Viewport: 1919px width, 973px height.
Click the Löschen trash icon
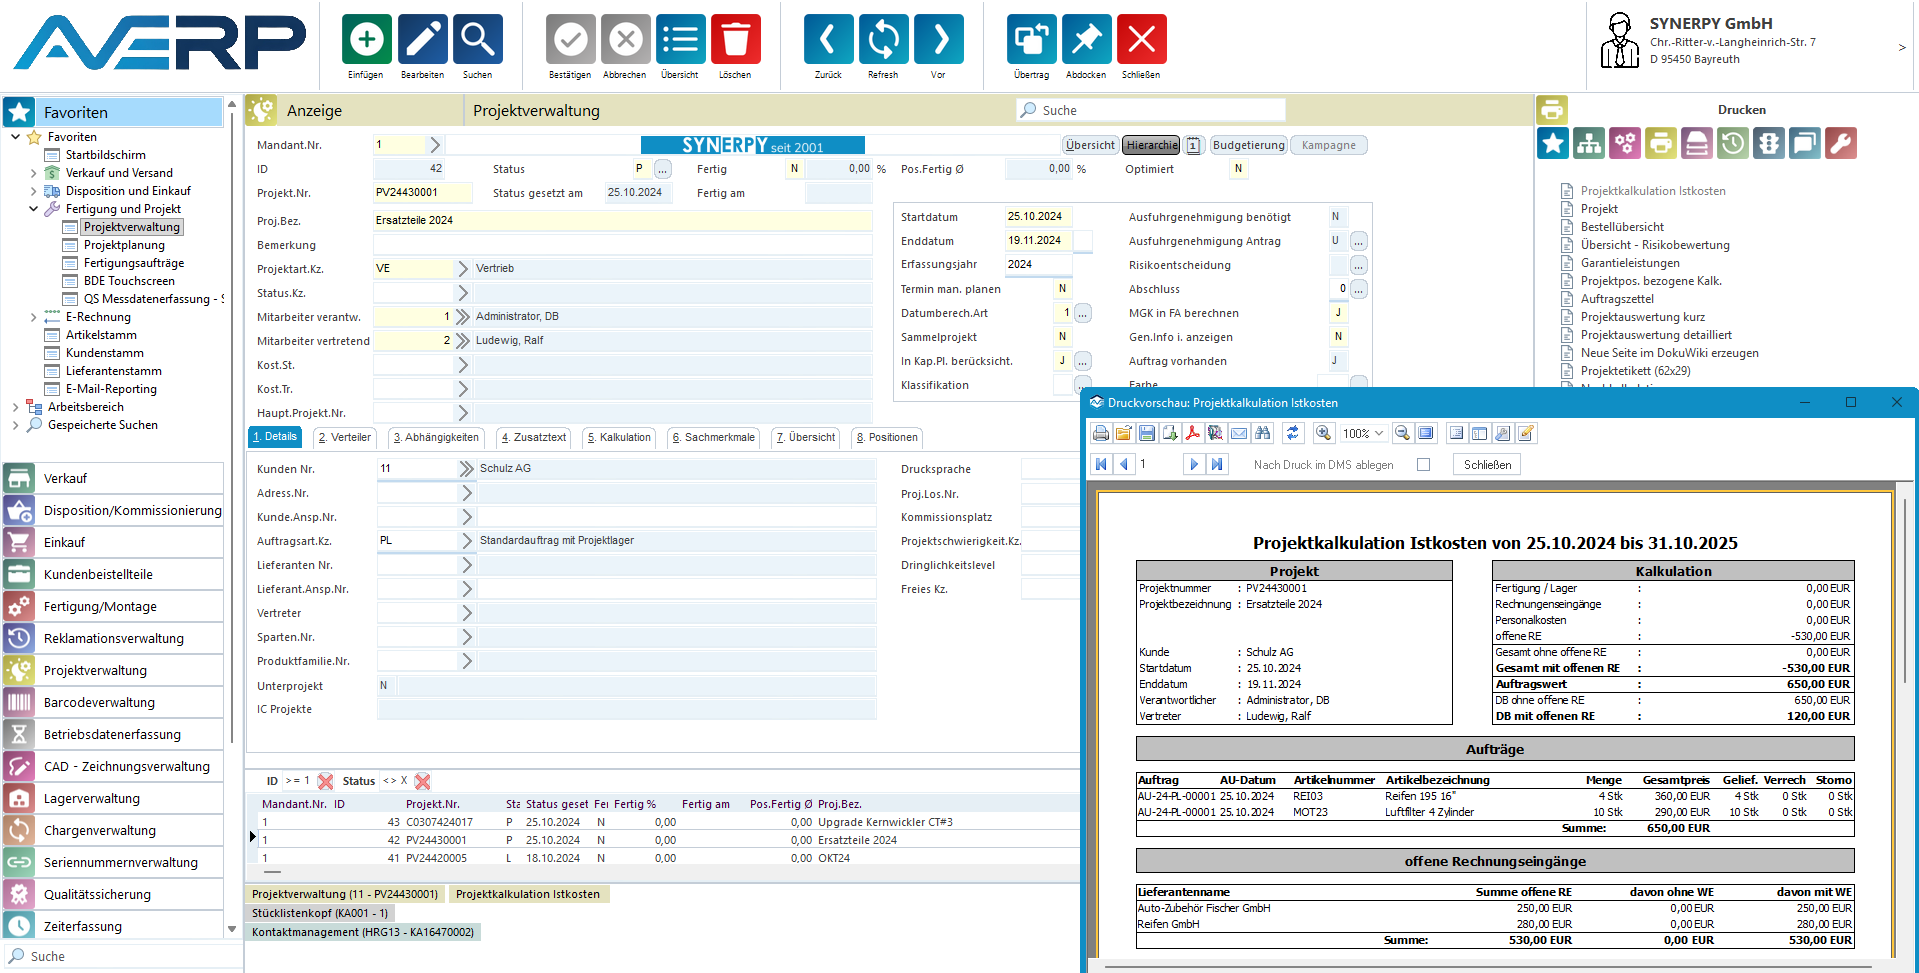point(735,40)
